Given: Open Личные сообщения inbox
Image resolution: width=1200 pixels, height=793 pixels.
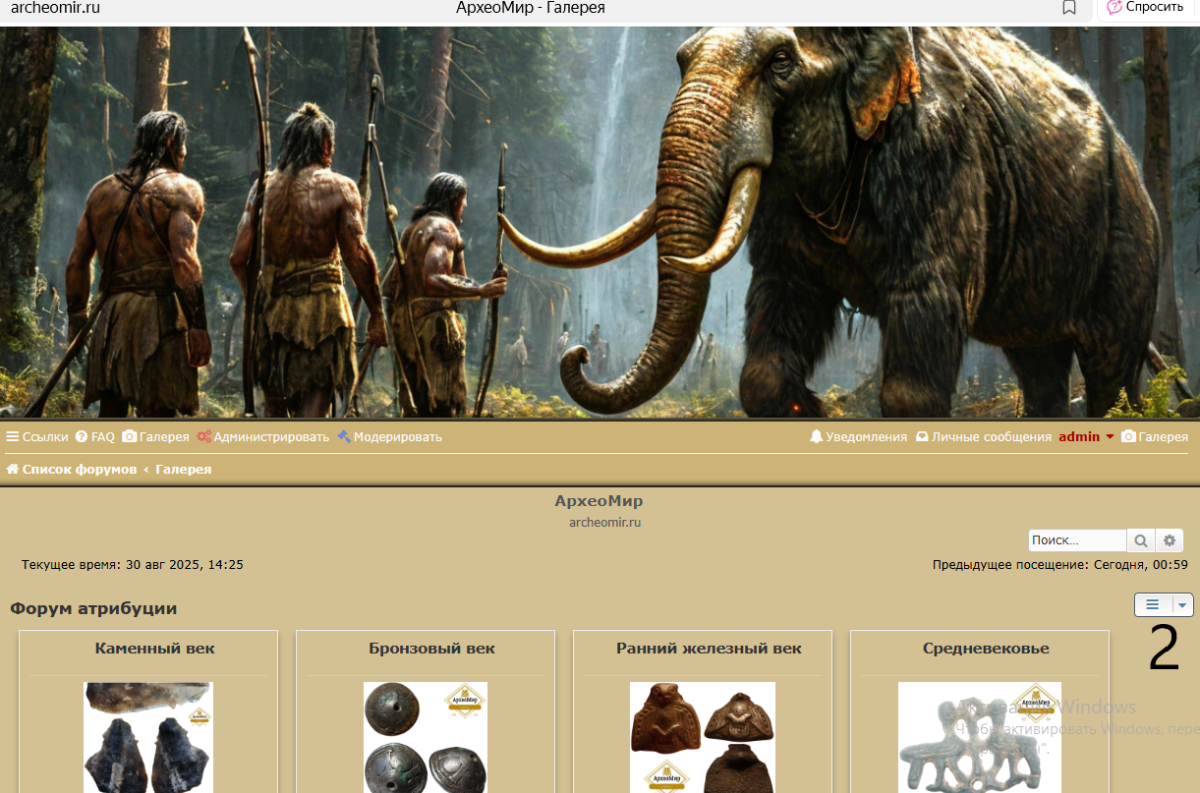Looking at the screenshot, I should 984,437.
